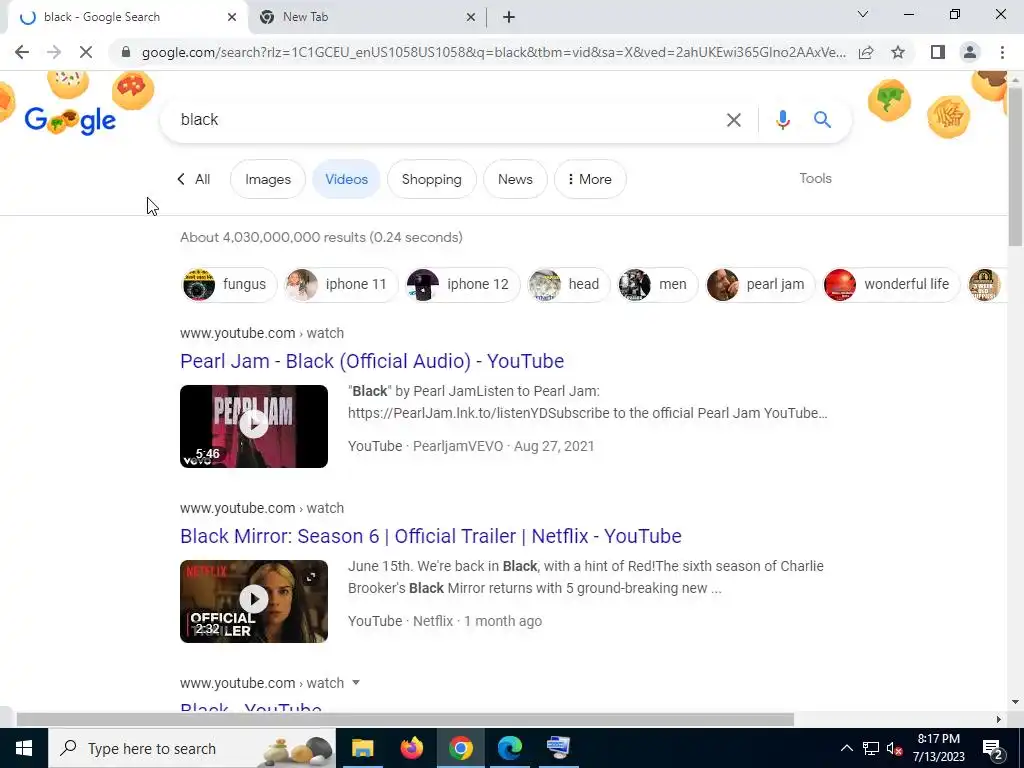Refine search with the 'head' chip

click(x=568, y=284)
